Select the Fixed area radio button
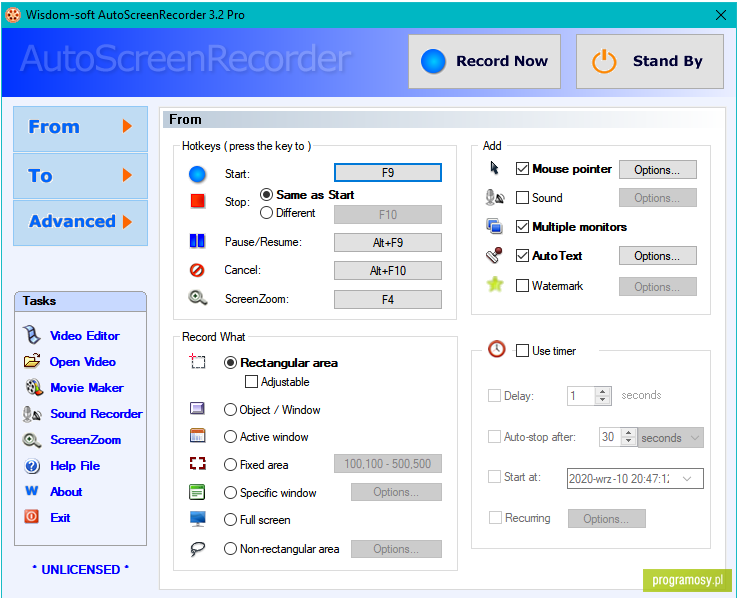Image resolution: width=738 pixels, height=598 pixels. tap(230, 465)
